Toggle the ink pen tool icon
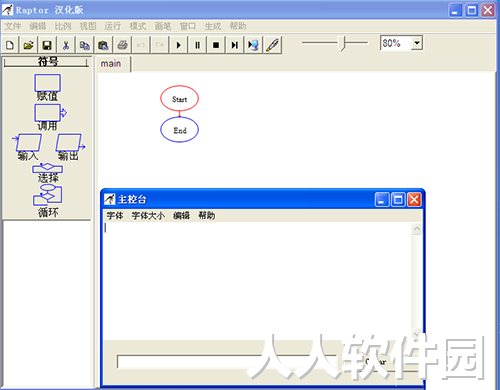The height and width of the screenshot is (390, 500). pos(272,45)
